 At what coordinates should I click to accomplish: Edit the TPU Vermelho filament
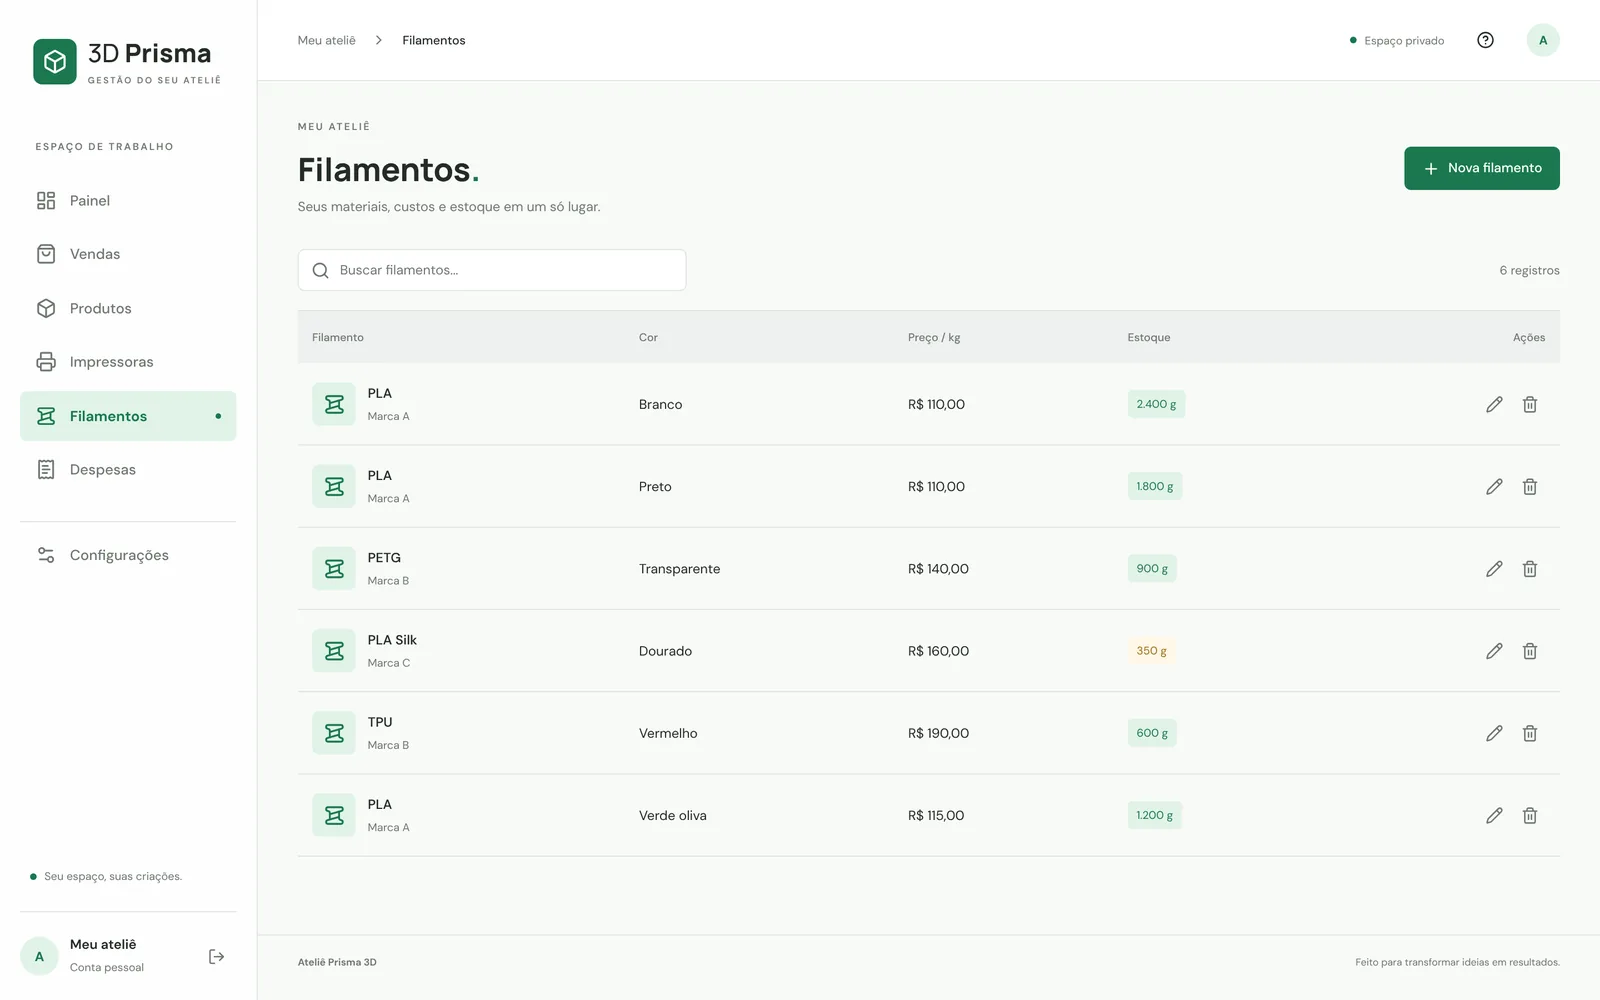[1494, 733]
